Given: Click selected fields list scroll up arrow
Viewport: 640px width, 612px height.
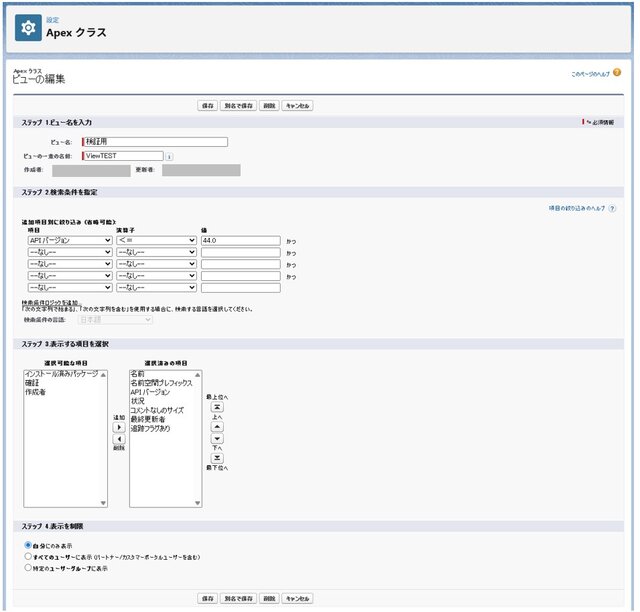Looking at the screenshot, I should tap(198, 374).
